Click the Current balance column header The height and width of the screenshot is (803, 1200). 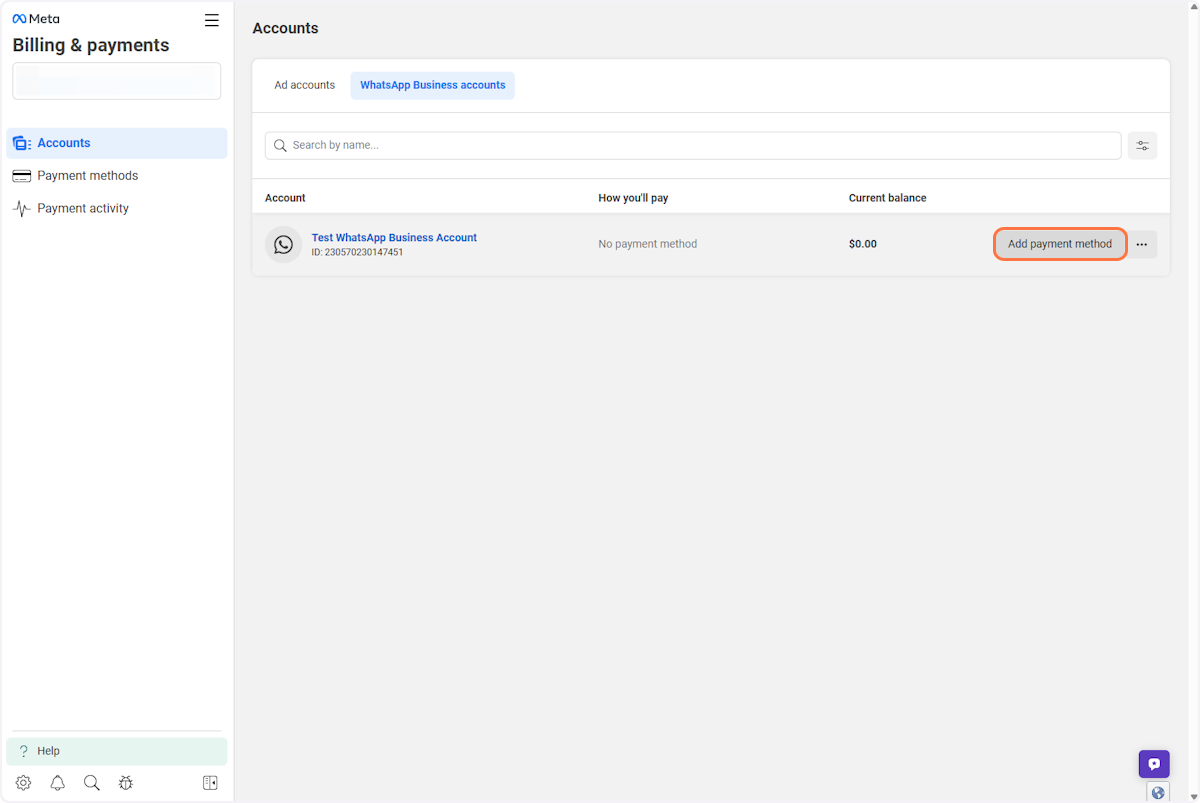coord(888,198)
